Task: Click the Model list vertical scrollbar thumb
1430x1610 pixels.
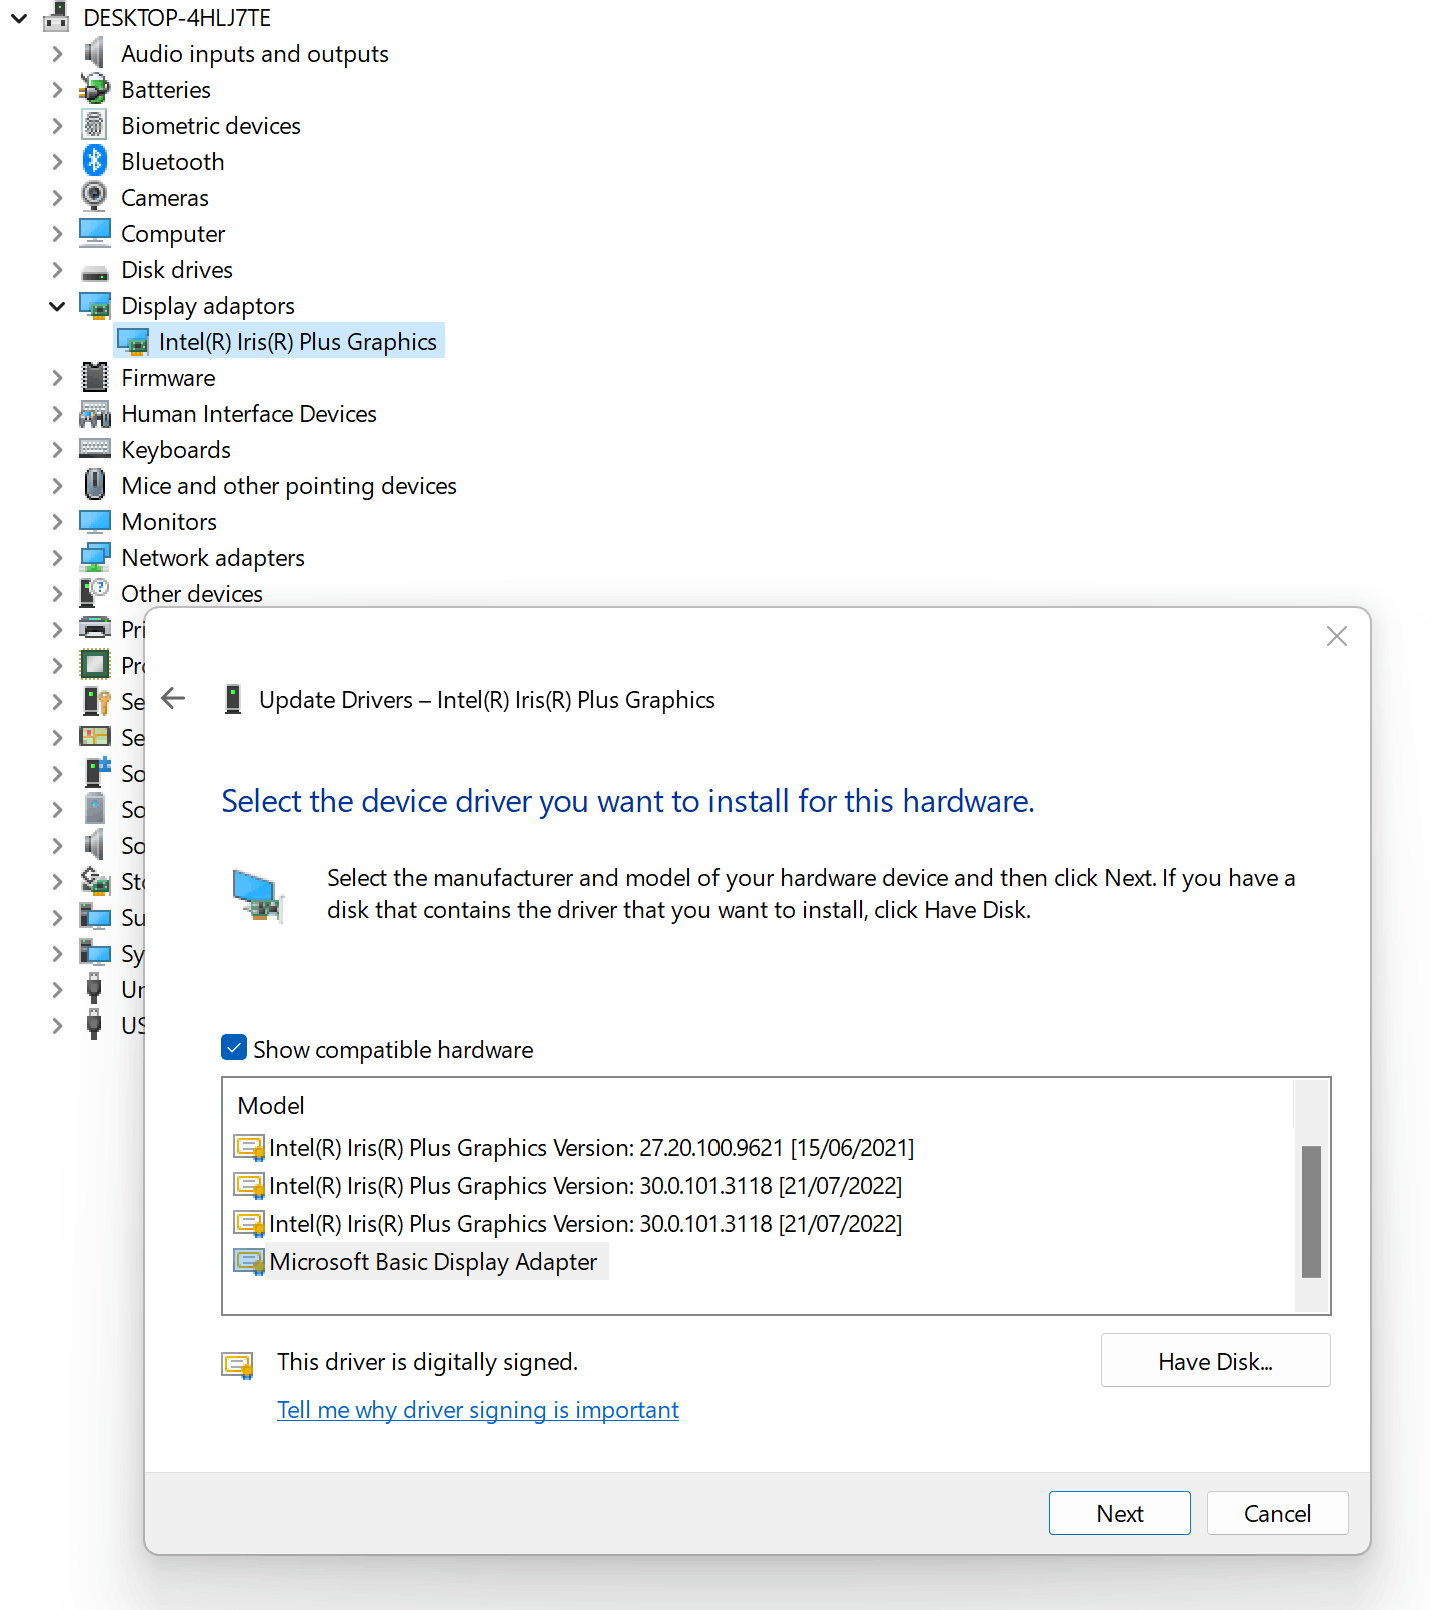Action: point(1311,1211)
